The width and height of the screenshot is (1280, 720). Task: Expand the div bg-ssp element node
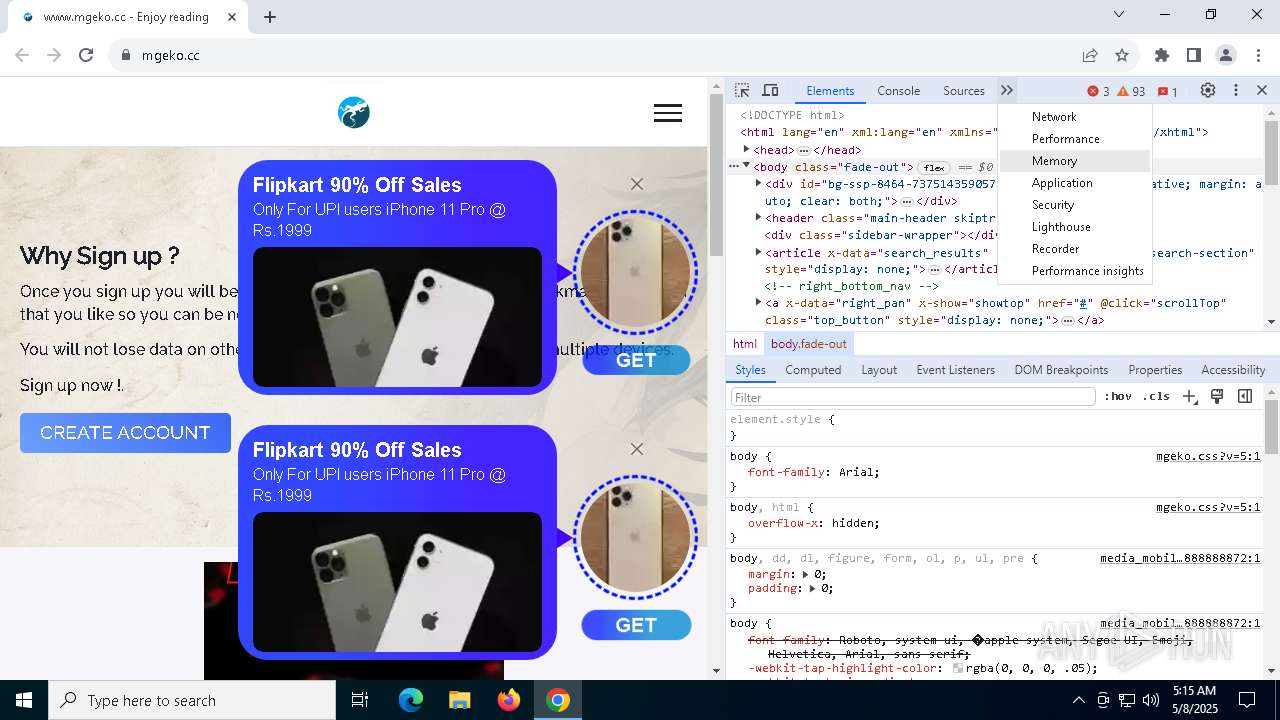click(758, 184)
